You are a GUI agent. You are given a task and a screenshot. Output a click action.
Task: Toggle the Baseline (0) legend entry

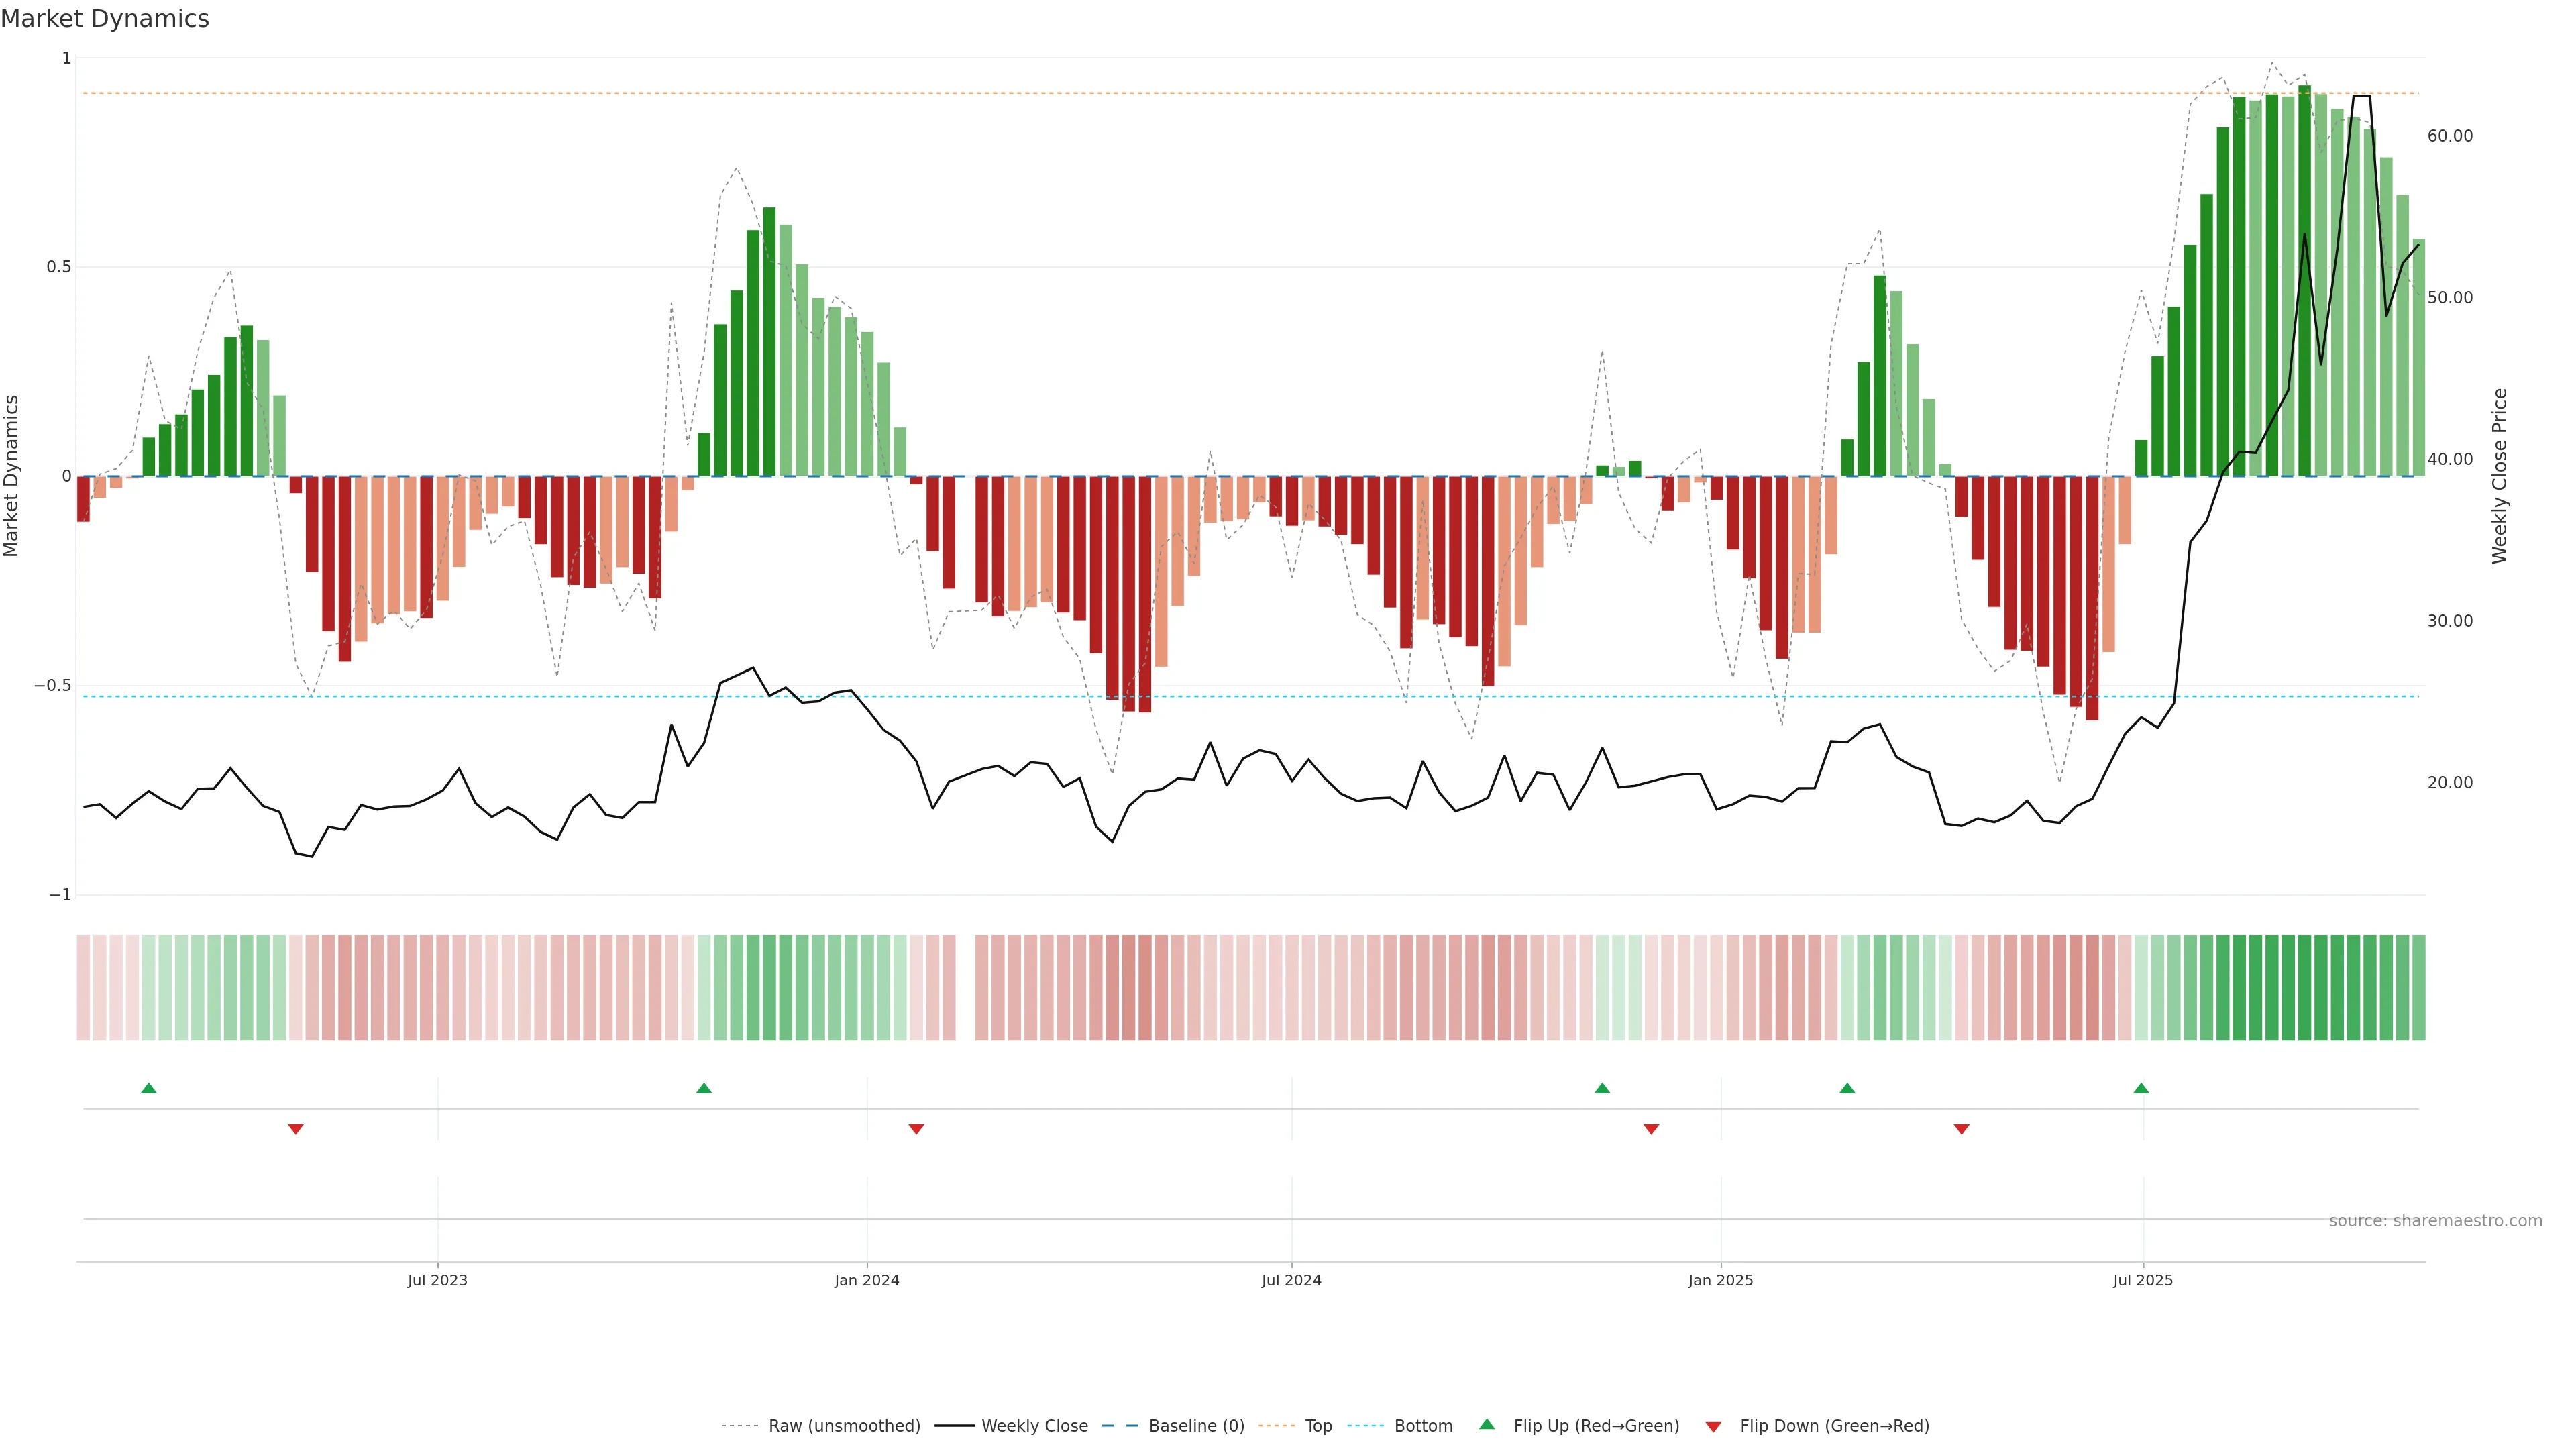1196,1426
